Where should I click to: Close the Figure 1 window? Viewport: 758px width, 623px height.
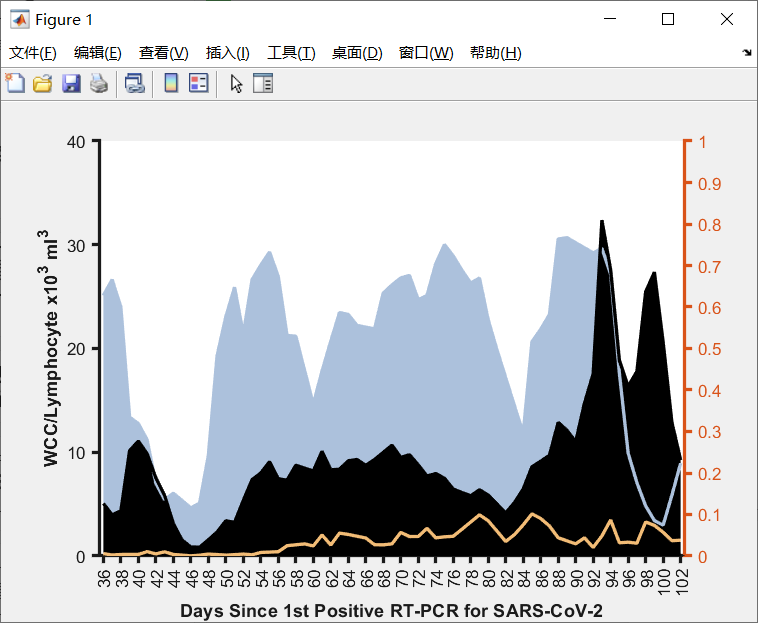point(727,19)
